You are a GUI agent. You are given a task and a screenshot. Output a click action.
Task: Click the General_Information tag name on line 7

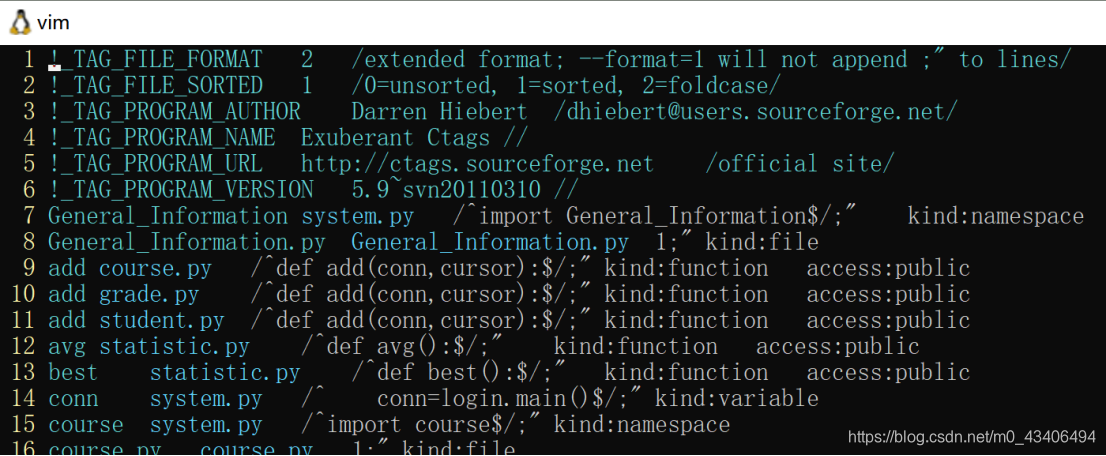click(168, 216)
